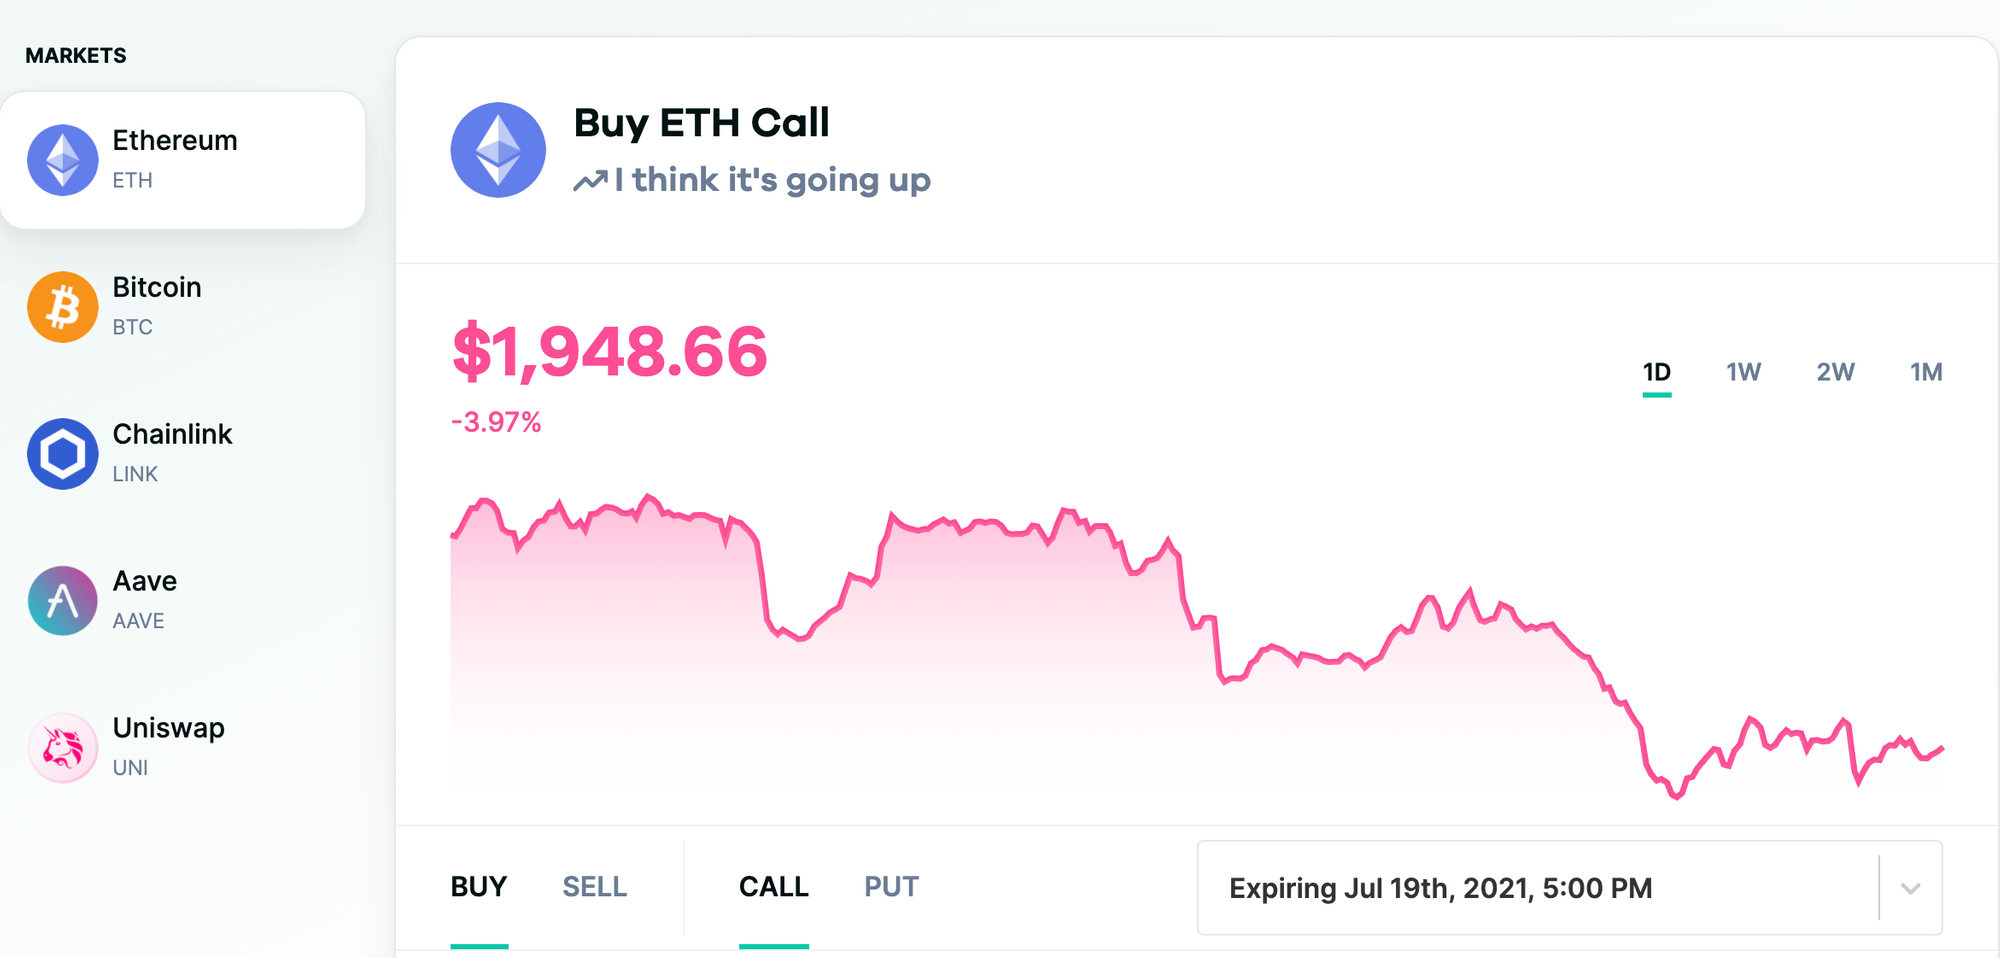Click the upward trend arrow icon
Viewport: 2000px width, 958px height.
point(590,181)
